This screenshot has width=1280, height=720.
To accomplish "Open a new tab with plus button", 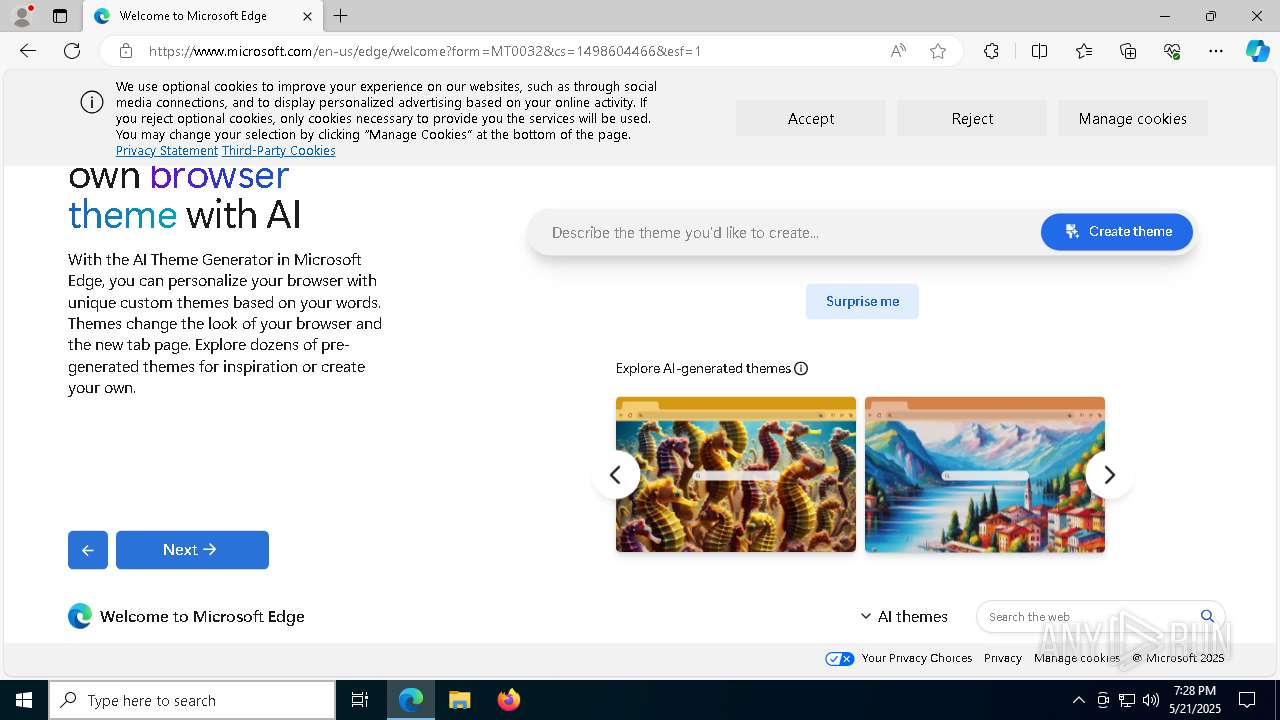I will click(x=341, y=16).
